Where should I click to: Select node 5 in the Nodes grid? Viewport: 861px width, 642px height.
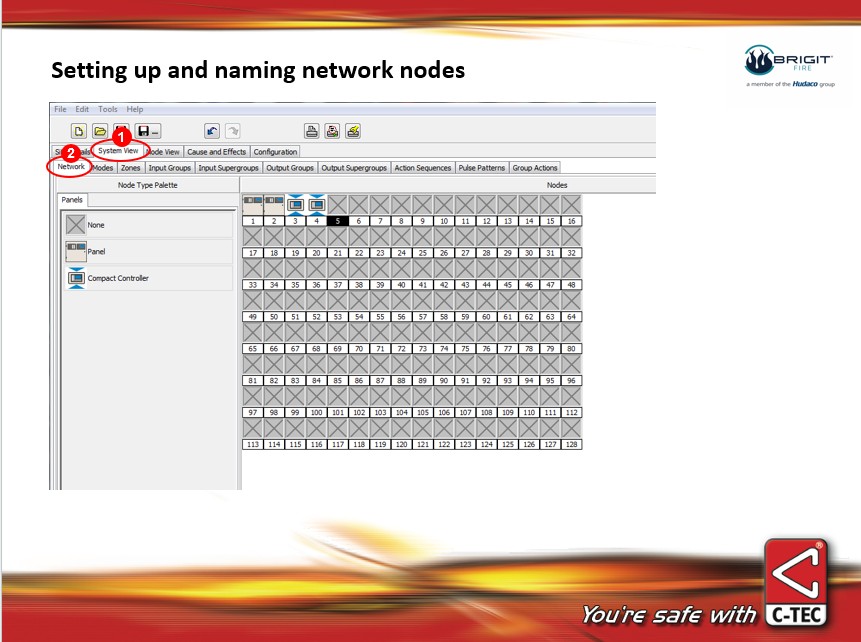pos(337,220)
